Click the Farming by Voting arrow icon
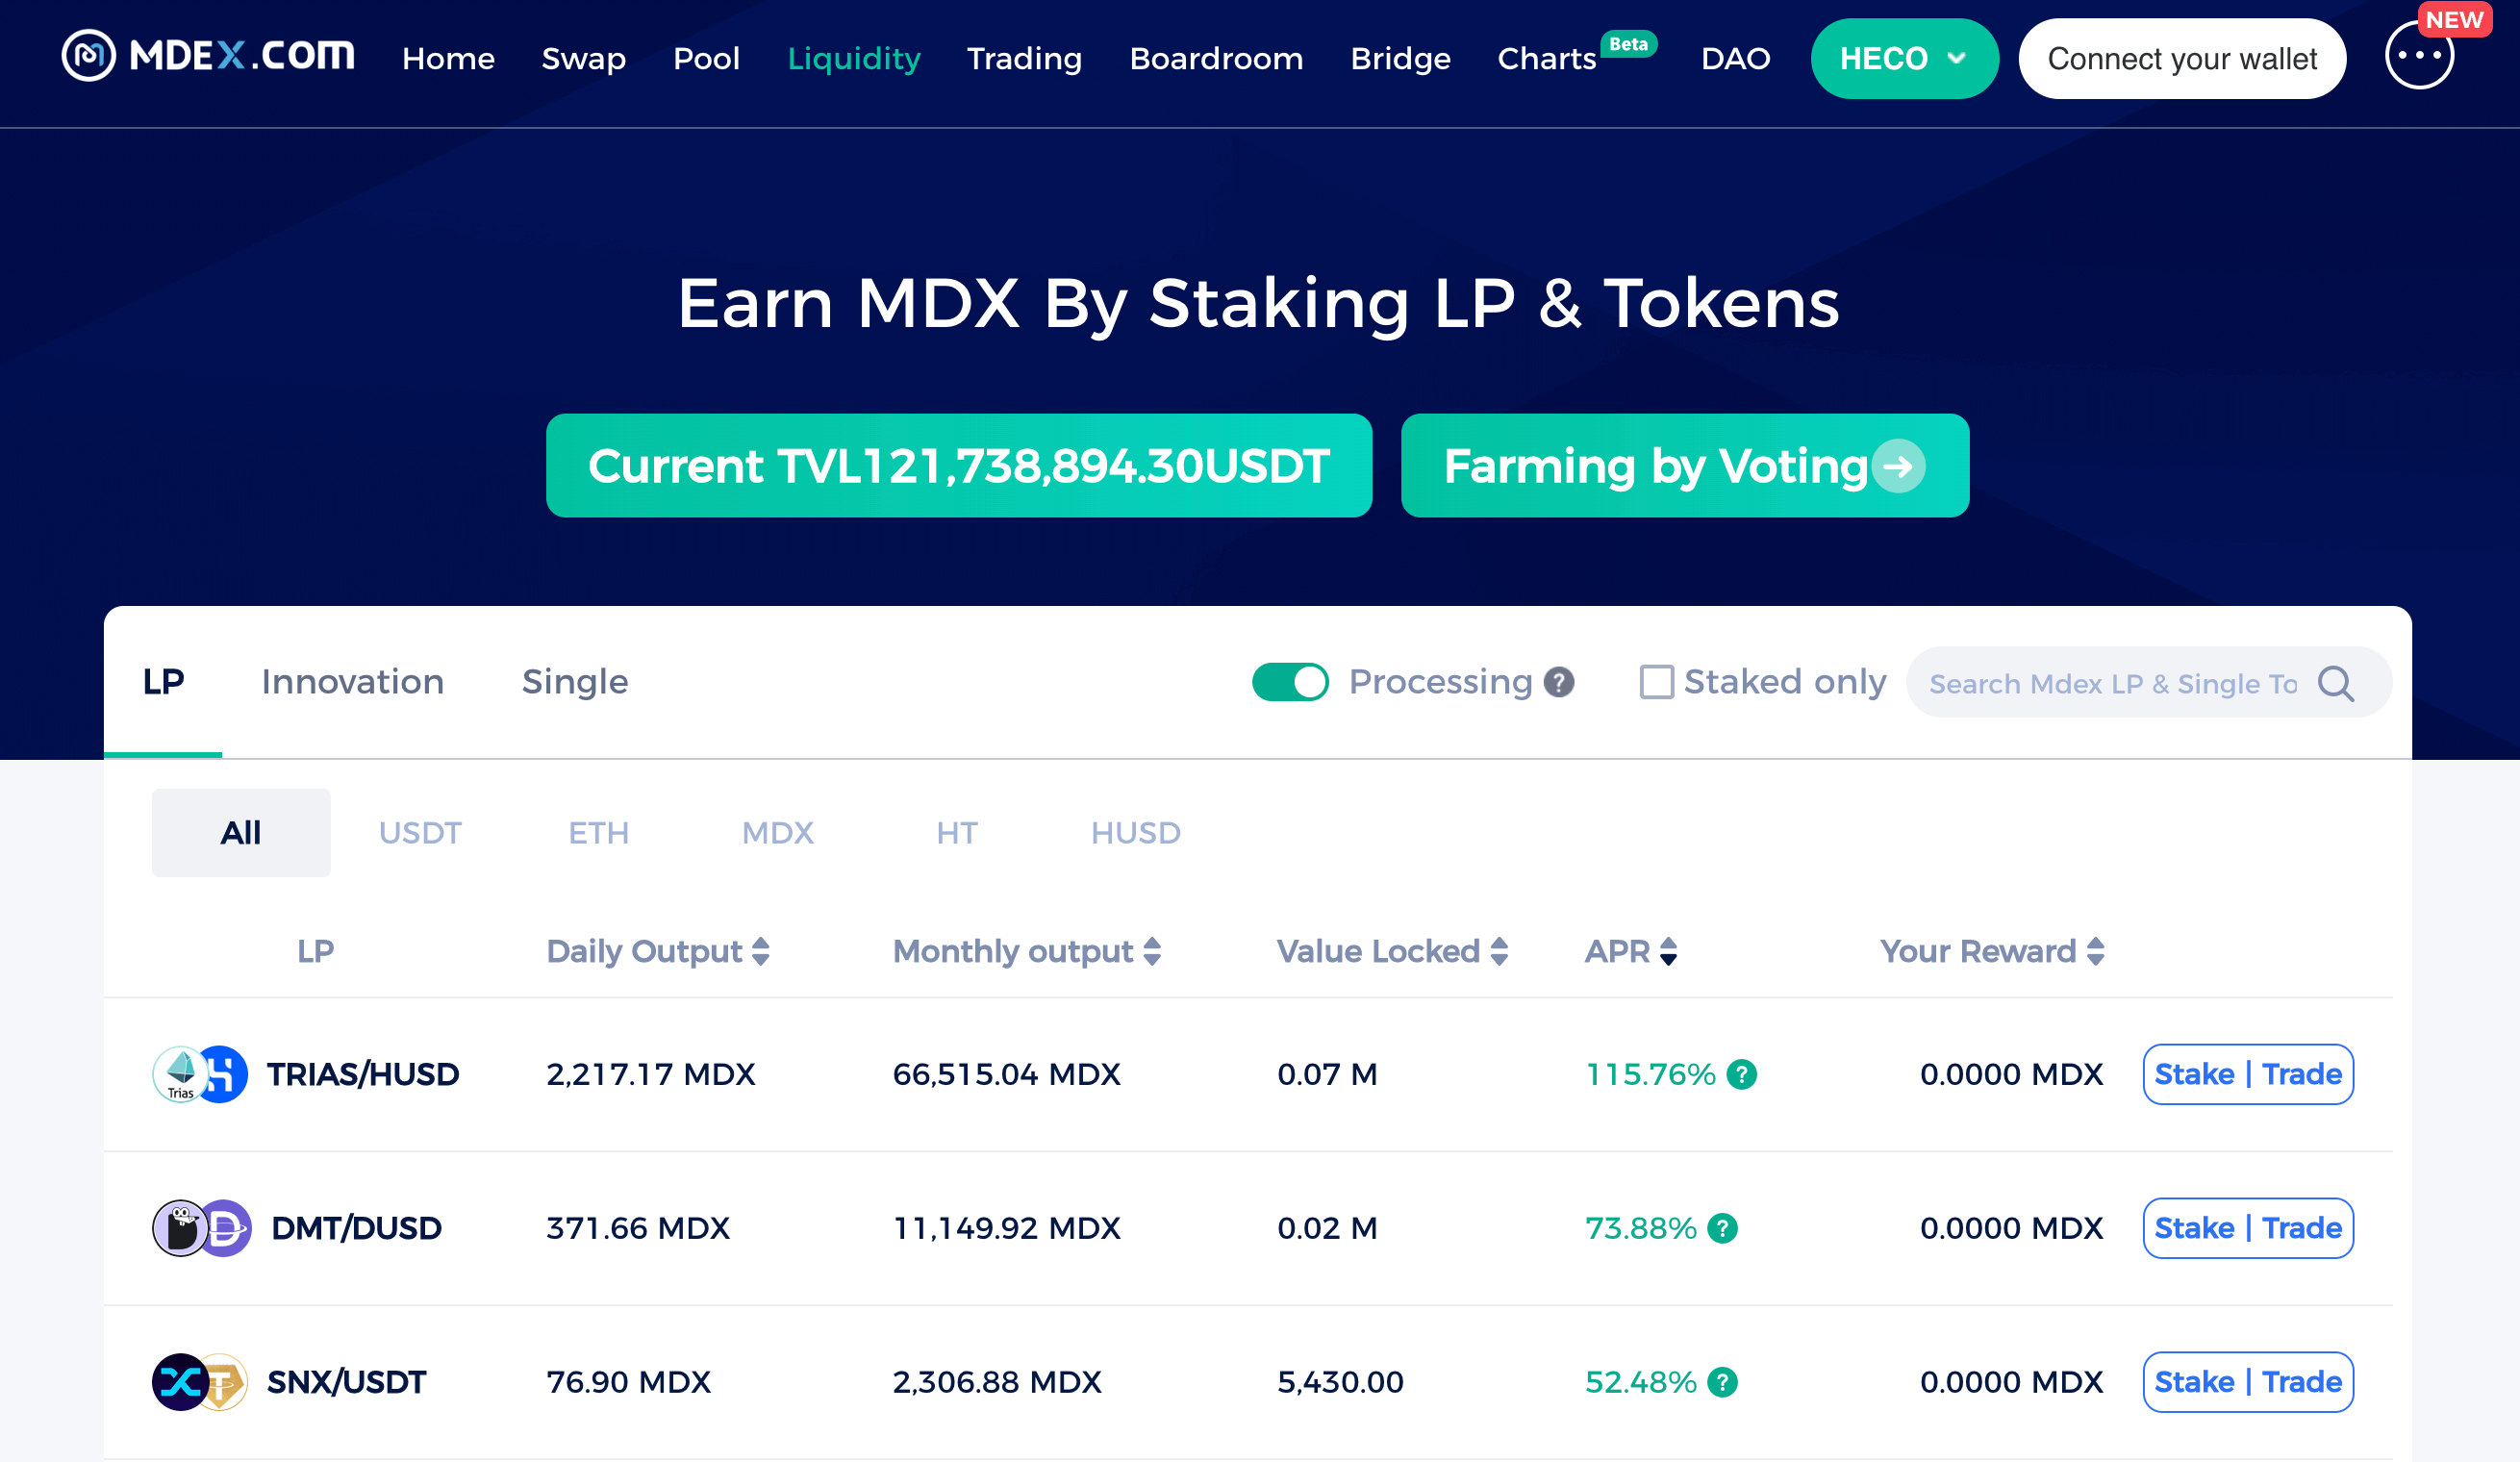The image size is (2520, 1462). (1898, 466)
